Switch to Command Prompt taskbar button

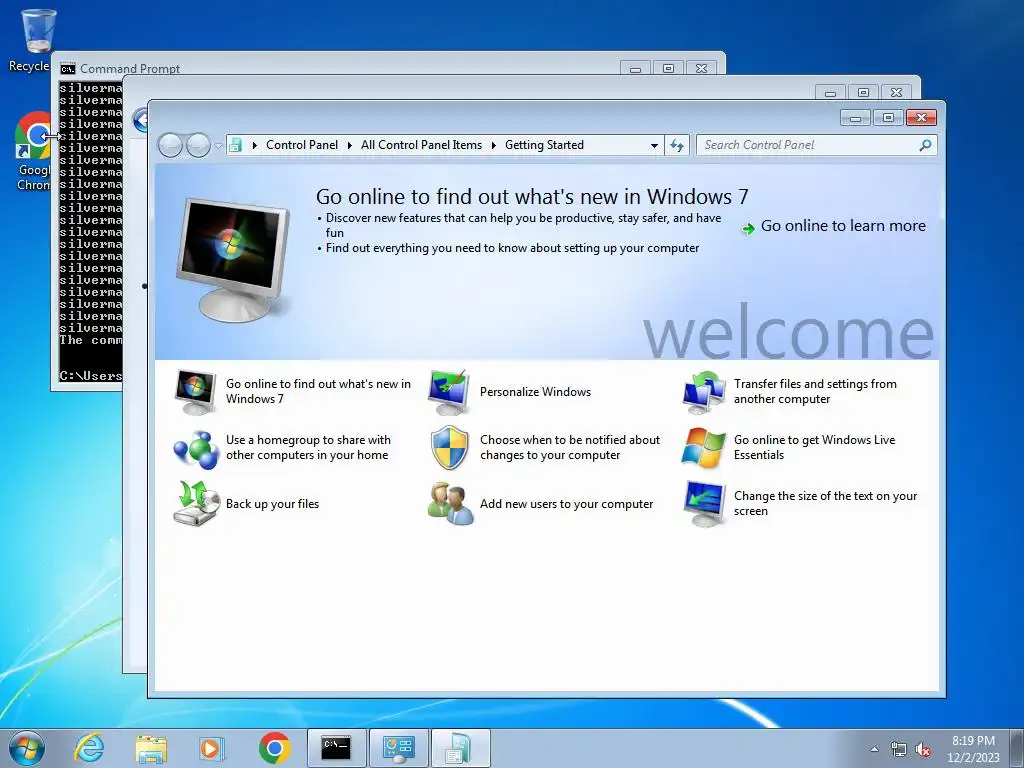(336, 748)
